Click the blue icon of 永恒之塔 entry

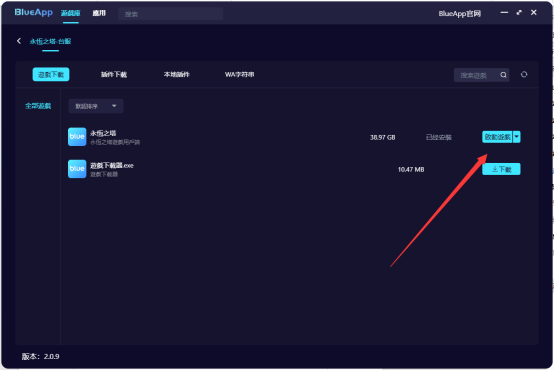77,137
